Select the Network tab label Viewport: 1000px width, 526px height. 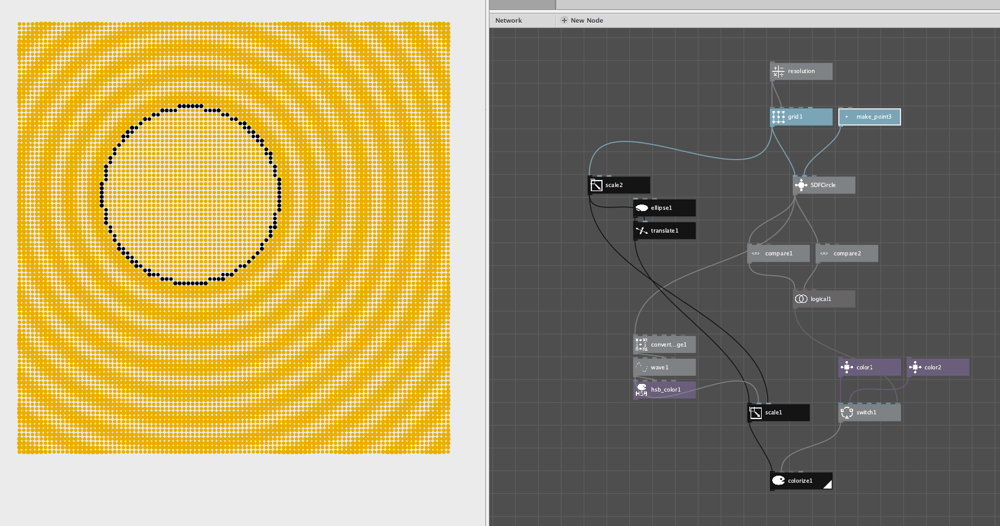point(508,20)
